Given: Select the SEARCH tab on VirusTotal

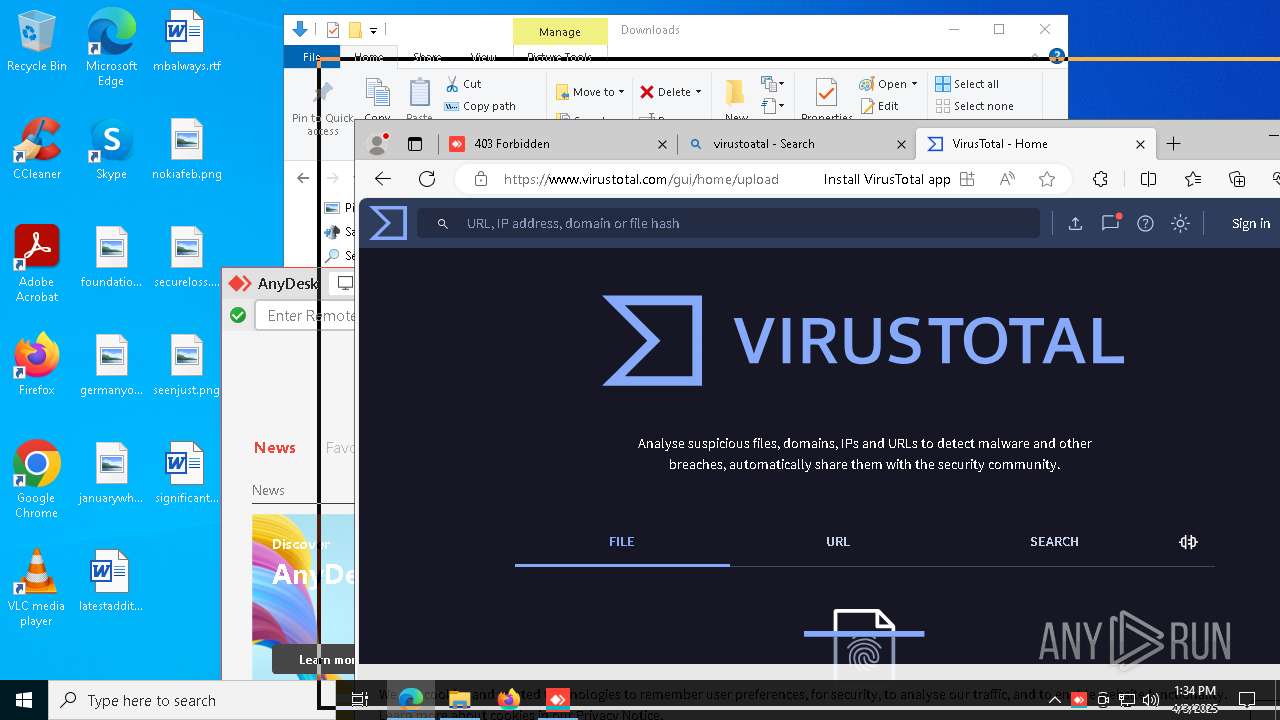Looking at the screenshot, I should [x=1054, y=541].
